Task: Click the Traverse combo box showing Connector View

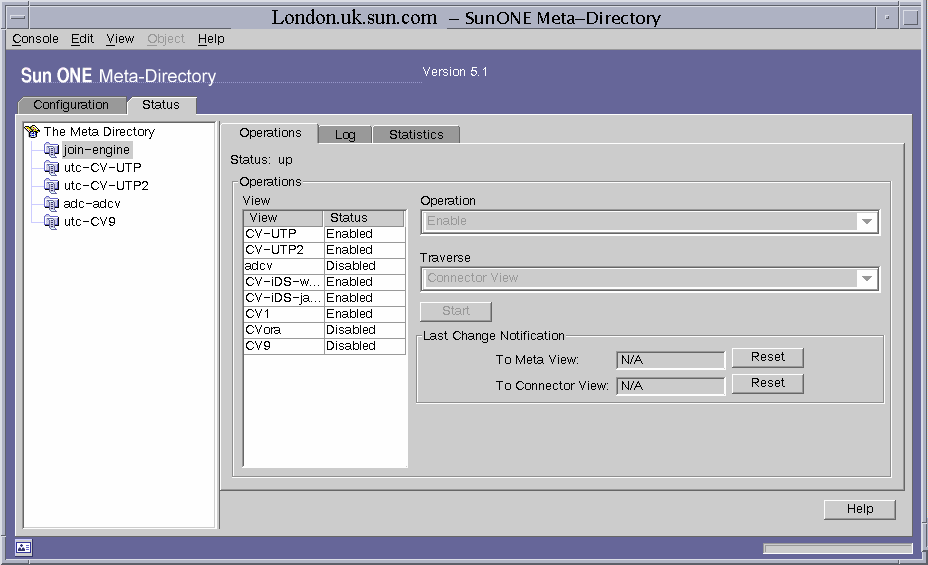Action: pos(650,279)
